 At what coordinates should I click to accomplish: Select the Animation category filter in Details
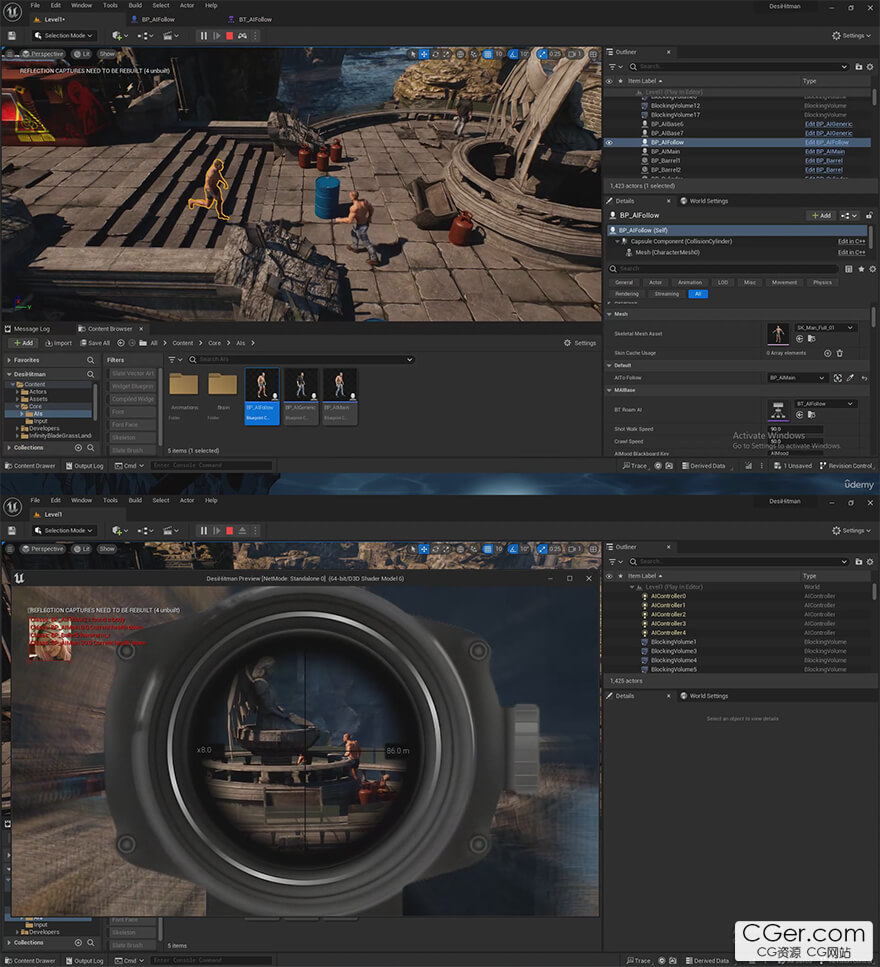(x=689, y=282)
